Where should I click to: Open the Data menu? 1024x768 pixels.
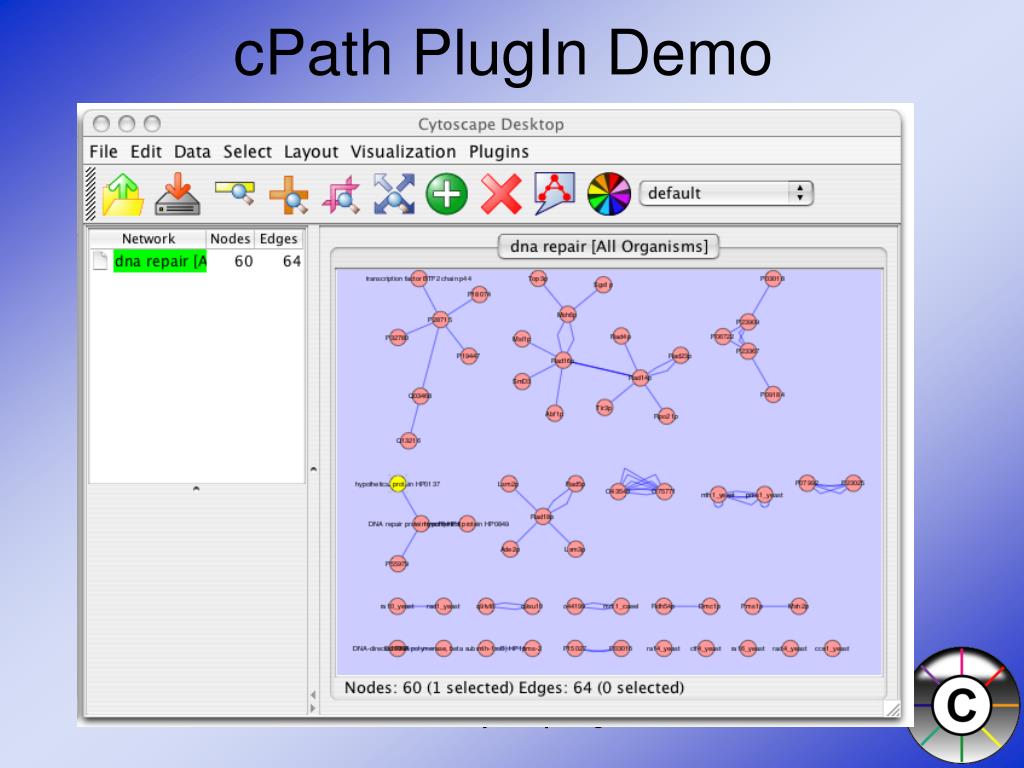[192, 152]
